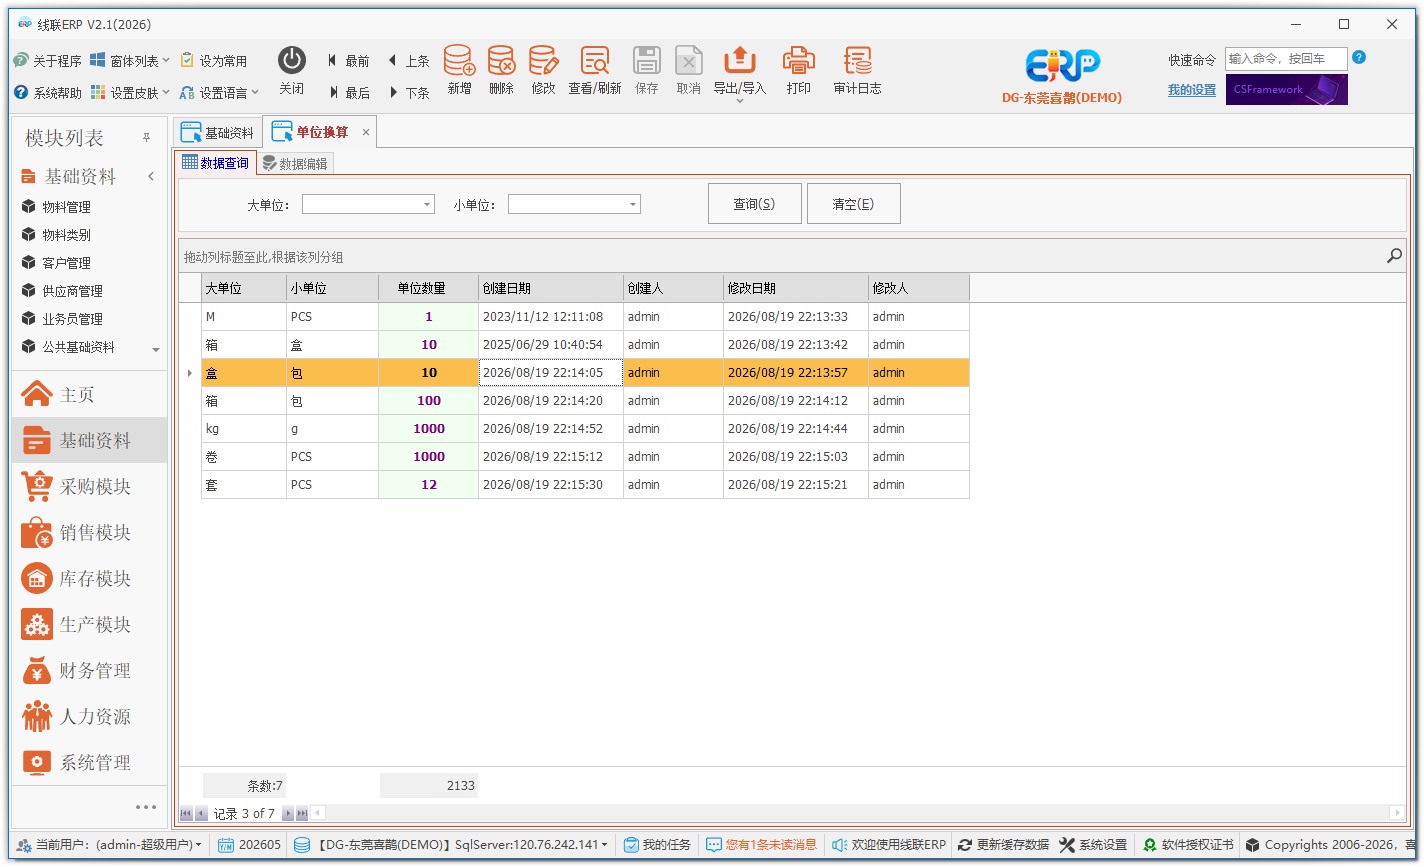Open 客户管理 in sidebar
This screenshot has width=1424, height=867.
[x=66, y=263]
